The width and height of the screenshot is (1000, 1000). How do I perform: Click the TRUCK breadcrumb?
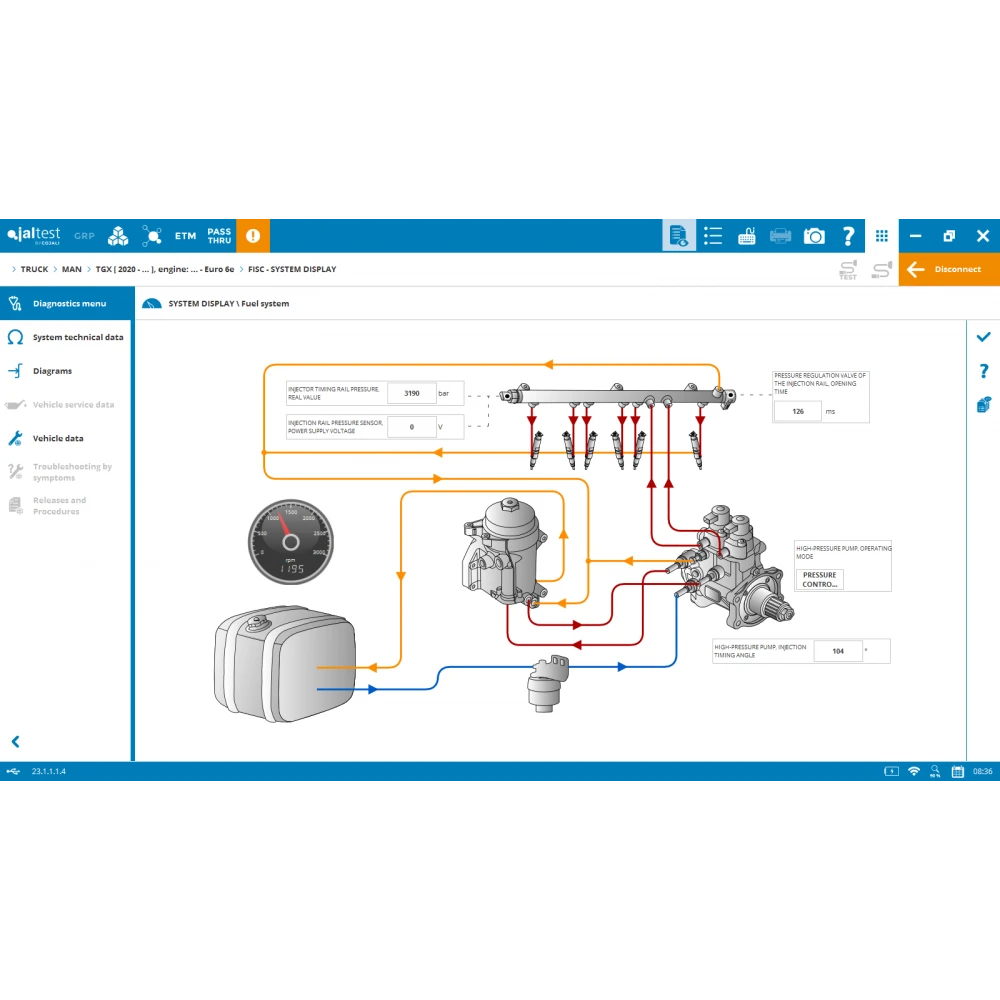(x=34, y=270)
